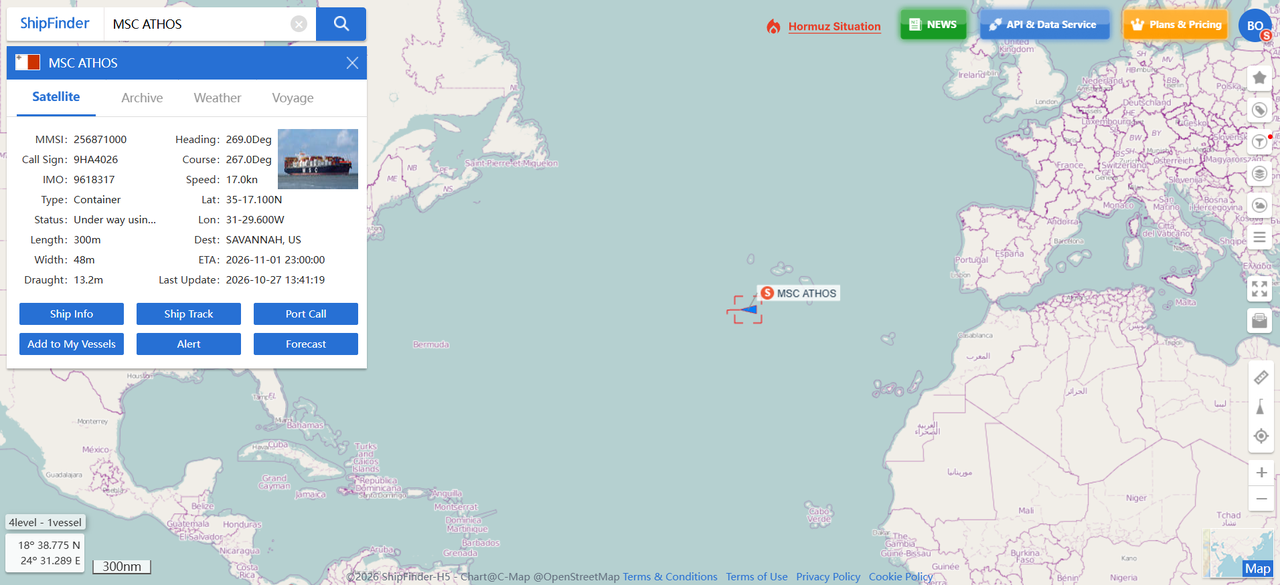Viewport: 1280px width, 585px height.
Task: Click the Ship Info button
Action: (x=72, y=314)
